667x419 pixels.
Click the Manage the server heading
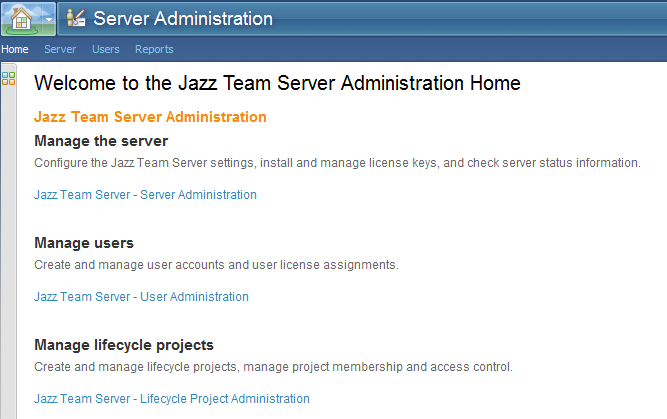(101, 141)
